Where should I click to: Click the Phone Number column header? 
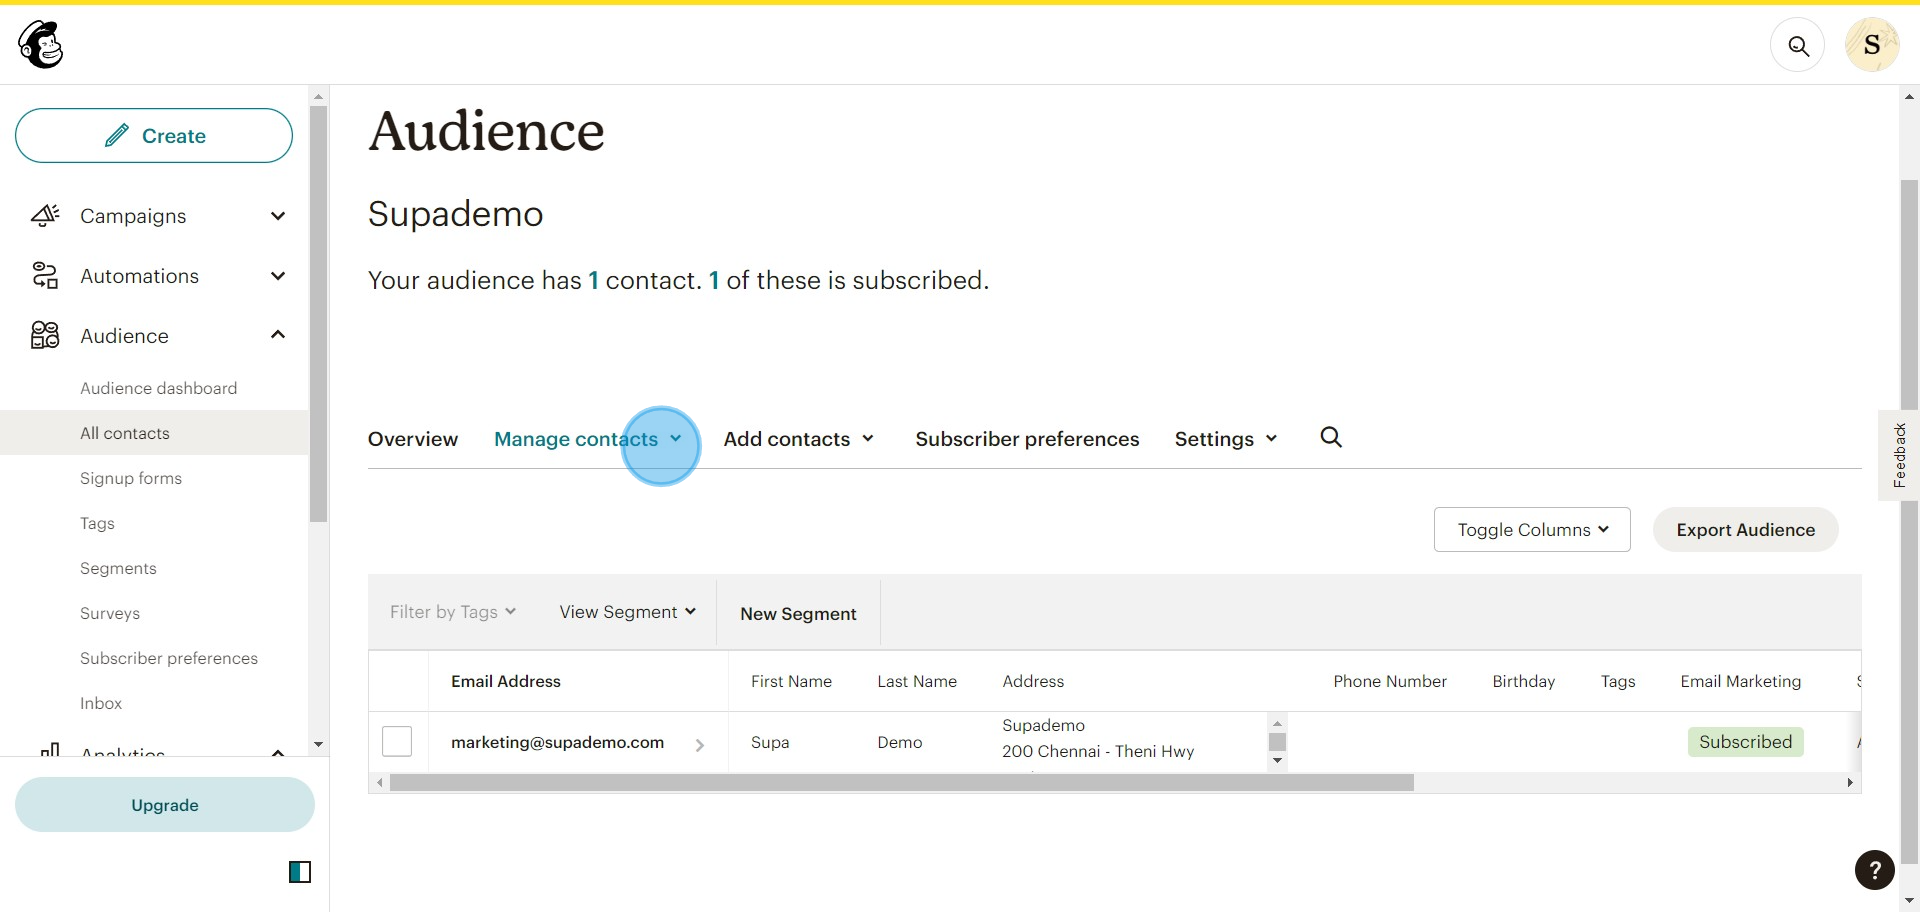point(1390,681)
